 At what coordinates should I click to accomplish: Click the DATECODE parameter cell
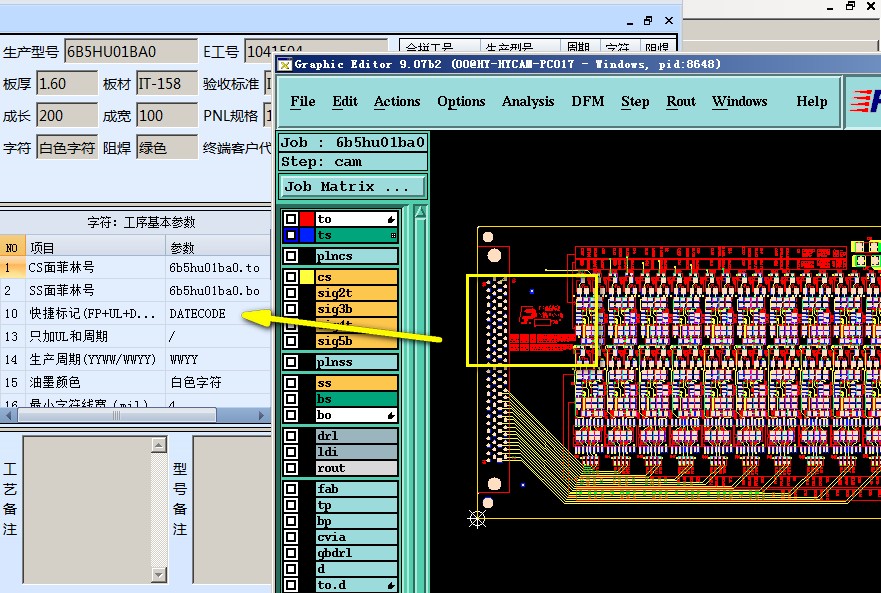(x=218, y=314)
